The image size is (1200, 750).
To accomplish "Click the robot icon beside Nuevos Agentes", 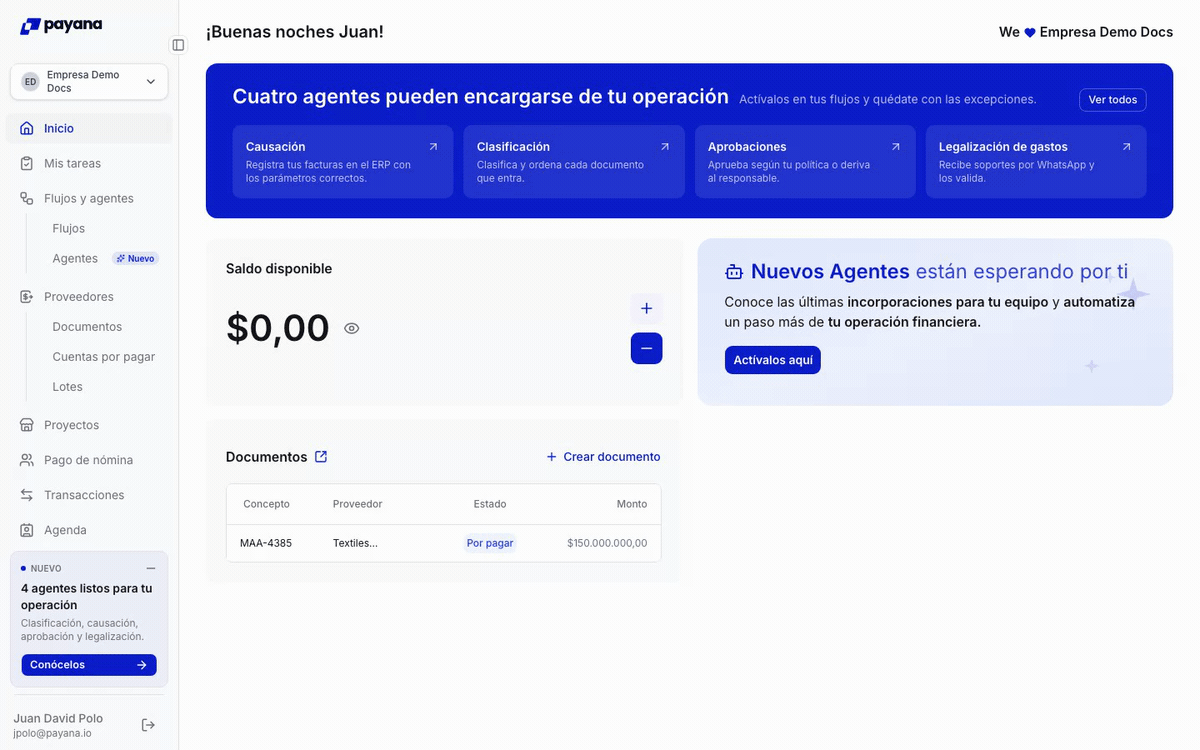I will (x=734, y=272).
